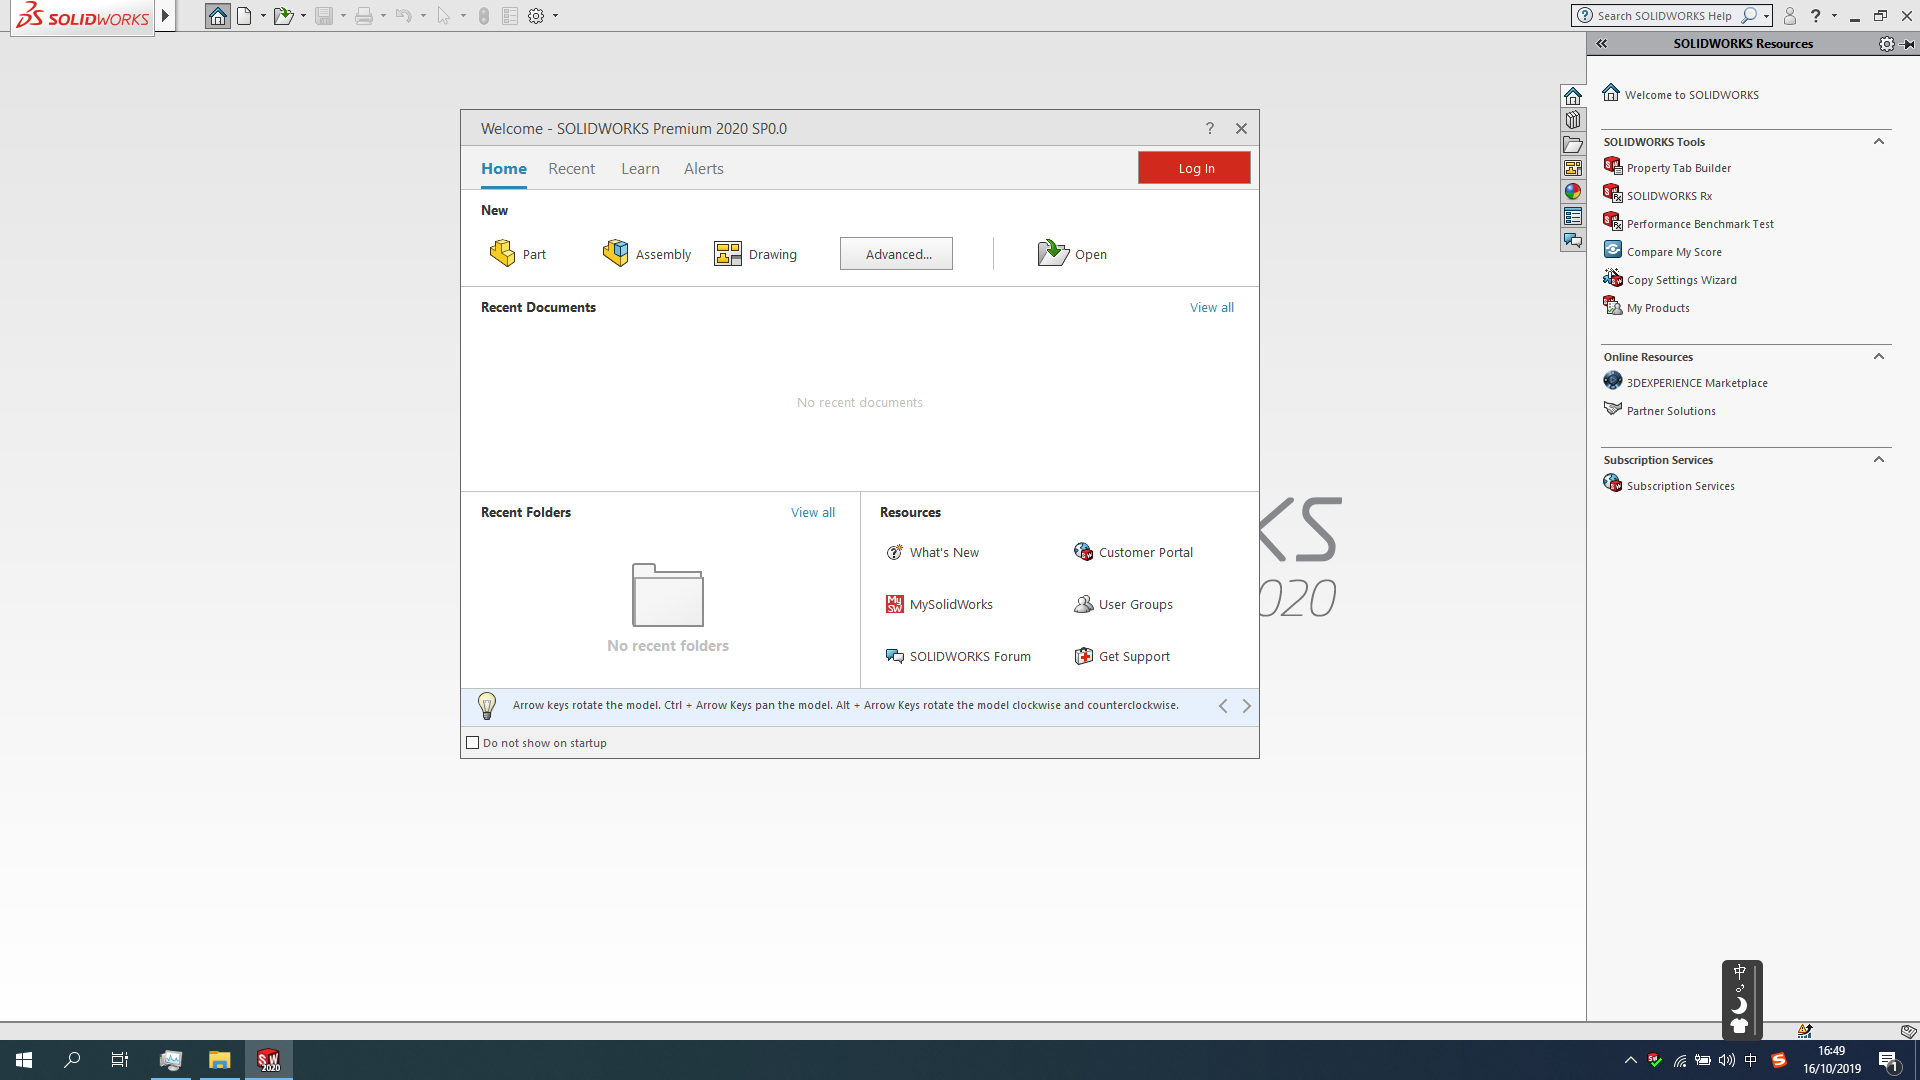Viewport: 1920px width, 1080px height.
Task: Select the SOLIDWORKS Resources task pane tab
Action: pos(1573,96)
